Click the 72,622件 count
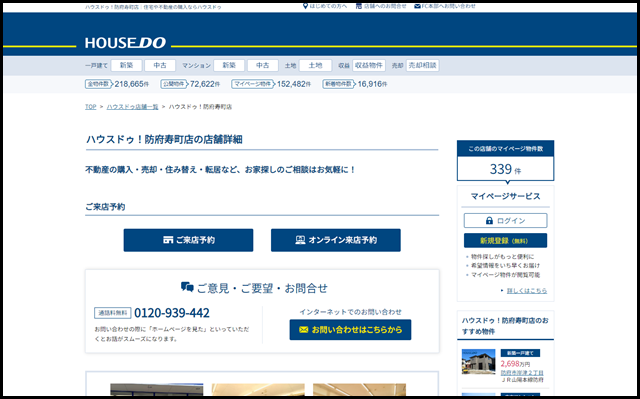640x399 pixels. pos(205,84)
